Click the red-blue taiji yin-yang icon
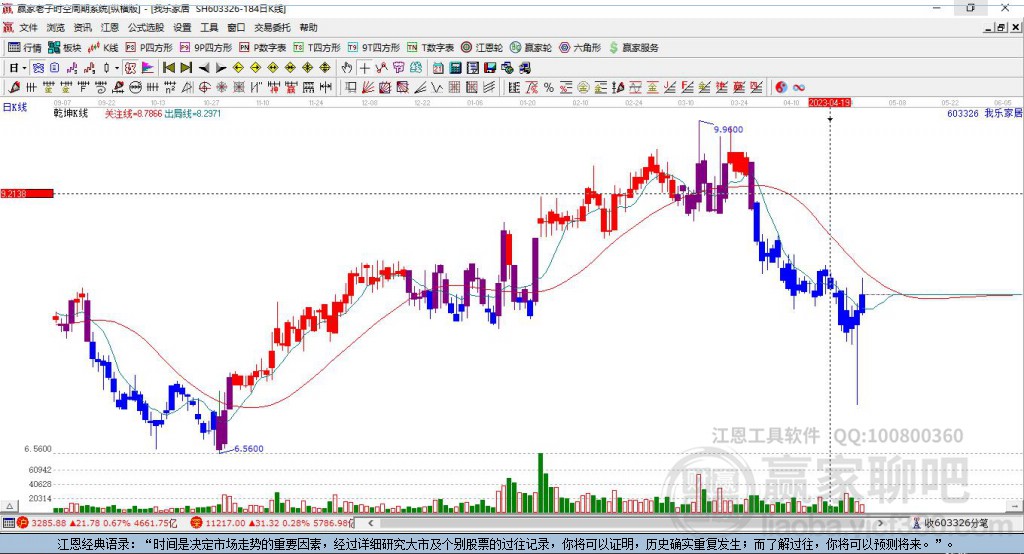Image resolution: width=1024 pixels, height=554 pixels. tap(781, 88)
